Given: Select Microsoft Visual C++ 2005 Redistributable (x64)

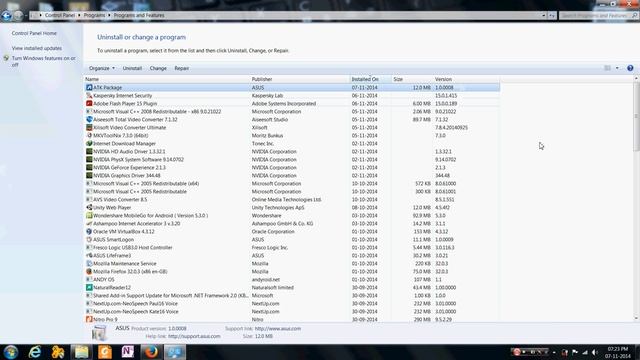Looking at the screenshot, I should pos(292,184).
